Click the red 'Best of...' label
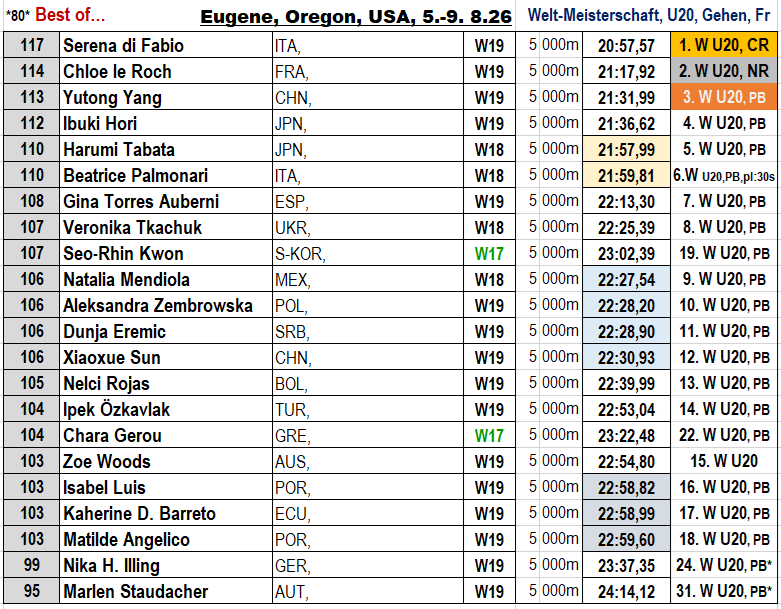The image size is (781, 609). (70, 15)
